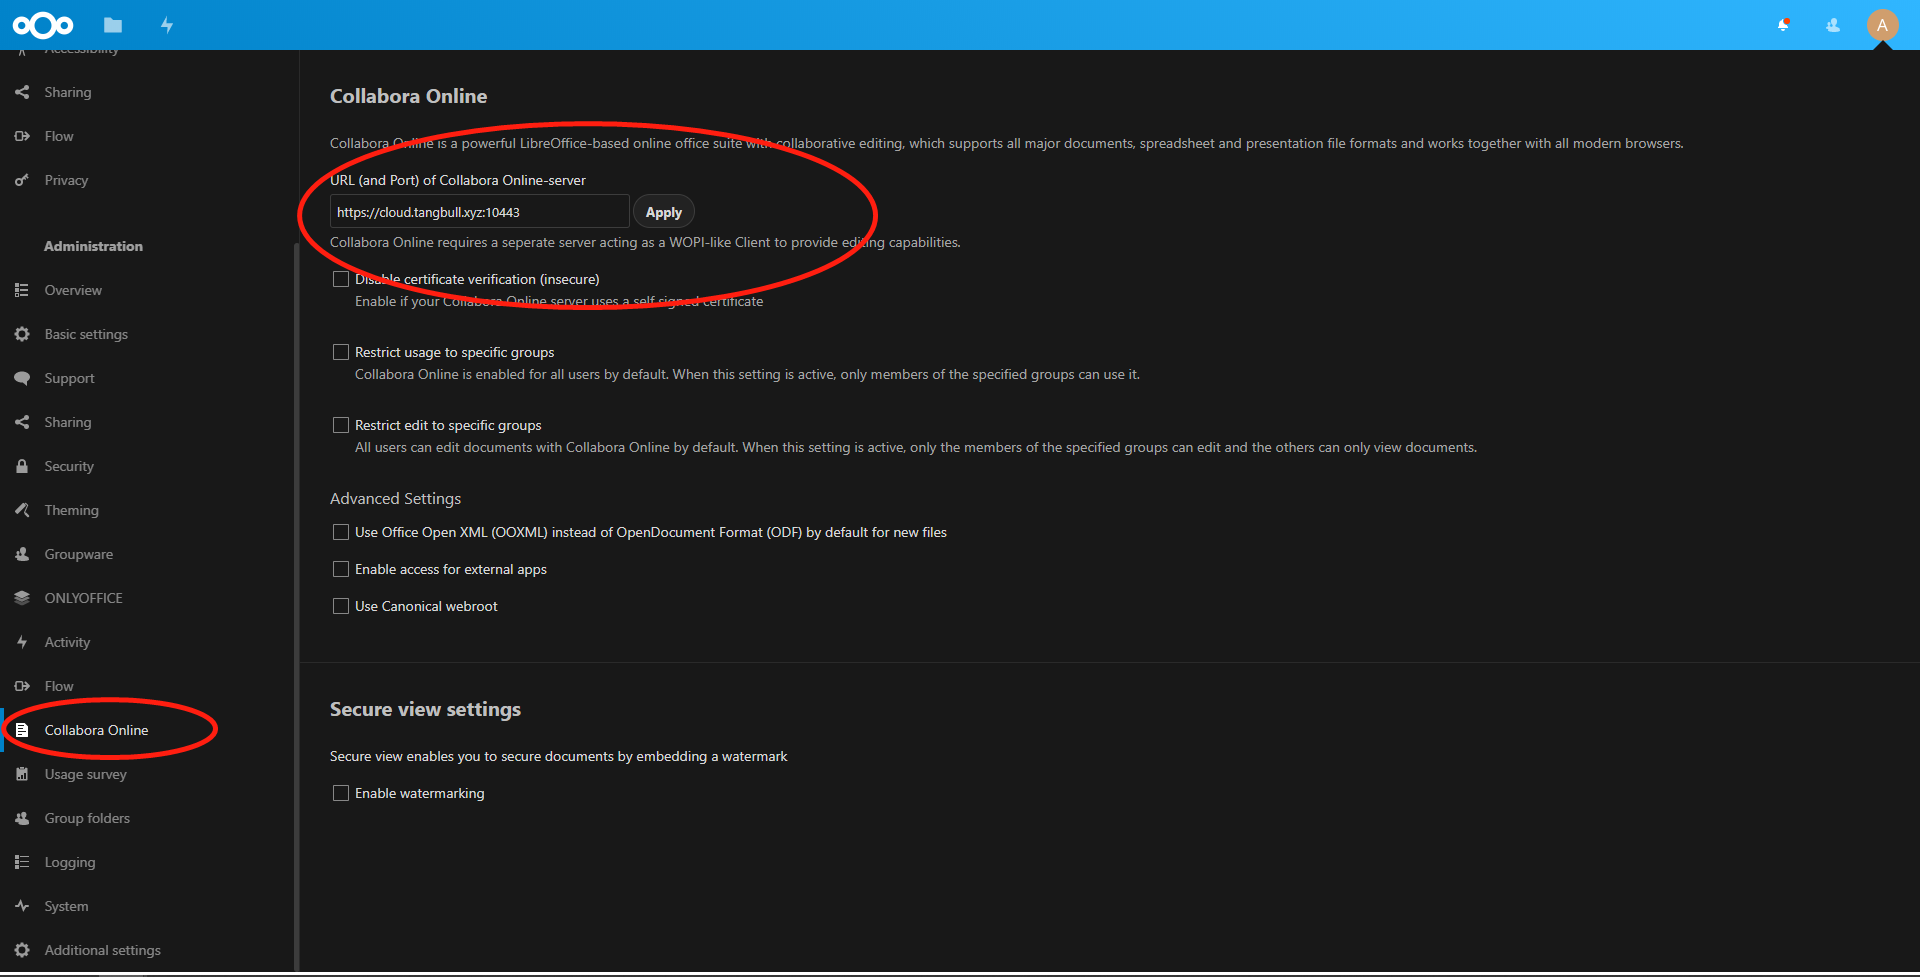Open the user avatar menu
Screen dimensions: 1920x977
1882,25
